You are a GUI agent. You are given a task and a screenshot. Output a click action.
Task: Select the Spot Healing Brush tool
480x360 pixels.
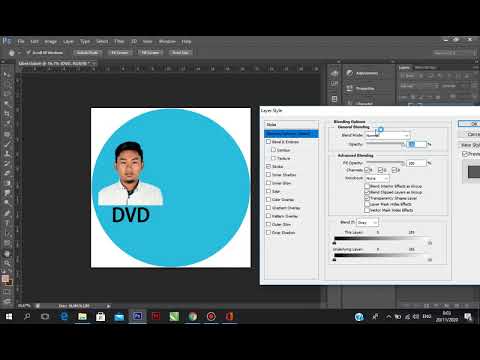pos(7,134)
